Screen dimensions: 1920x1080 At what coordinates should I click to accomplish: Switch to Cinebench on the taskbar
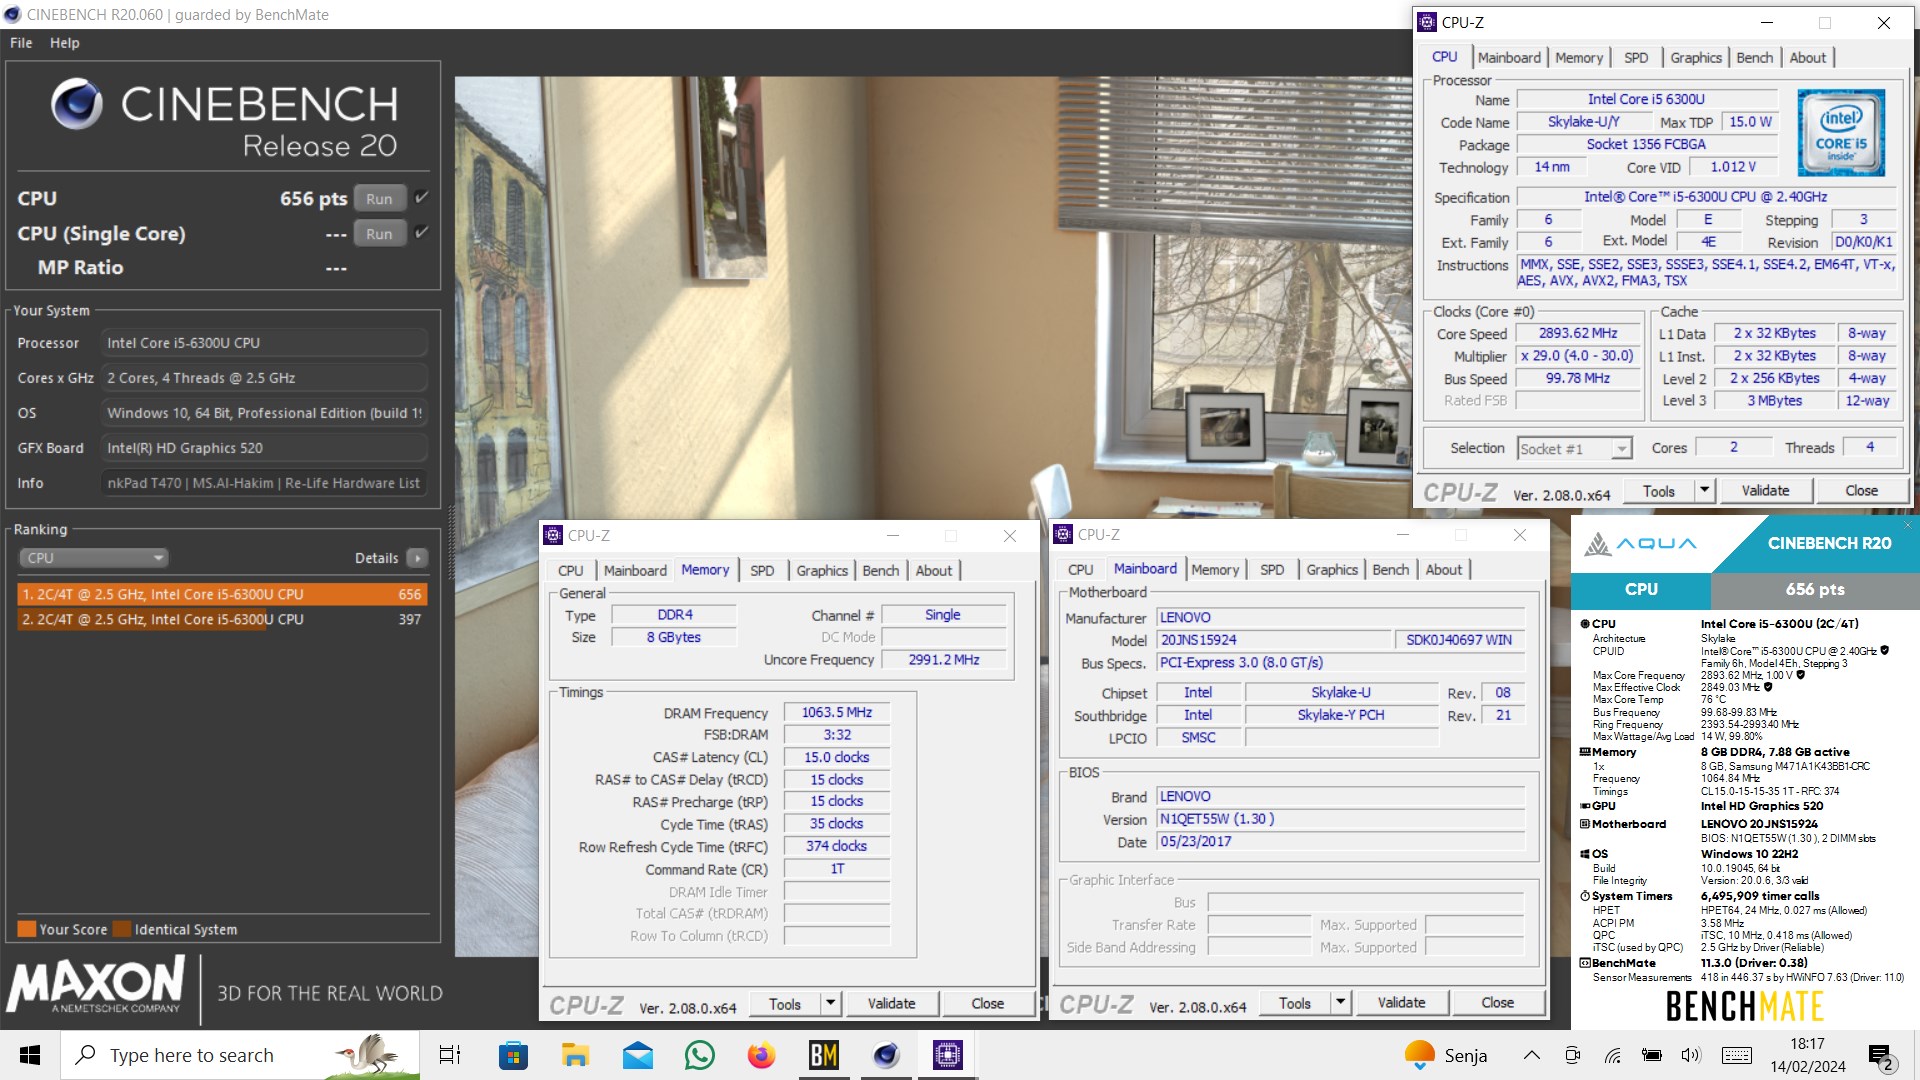886,1055
